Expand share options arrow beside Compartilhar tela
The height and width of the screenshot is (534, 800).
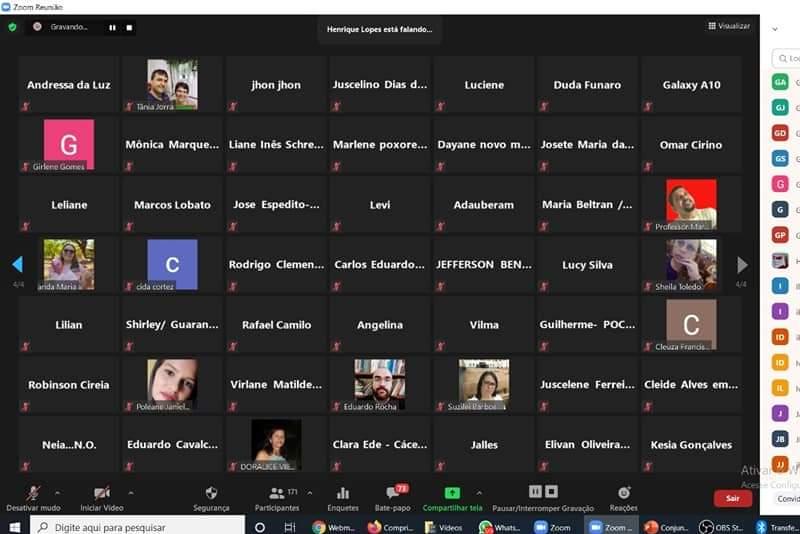[479, 493]
